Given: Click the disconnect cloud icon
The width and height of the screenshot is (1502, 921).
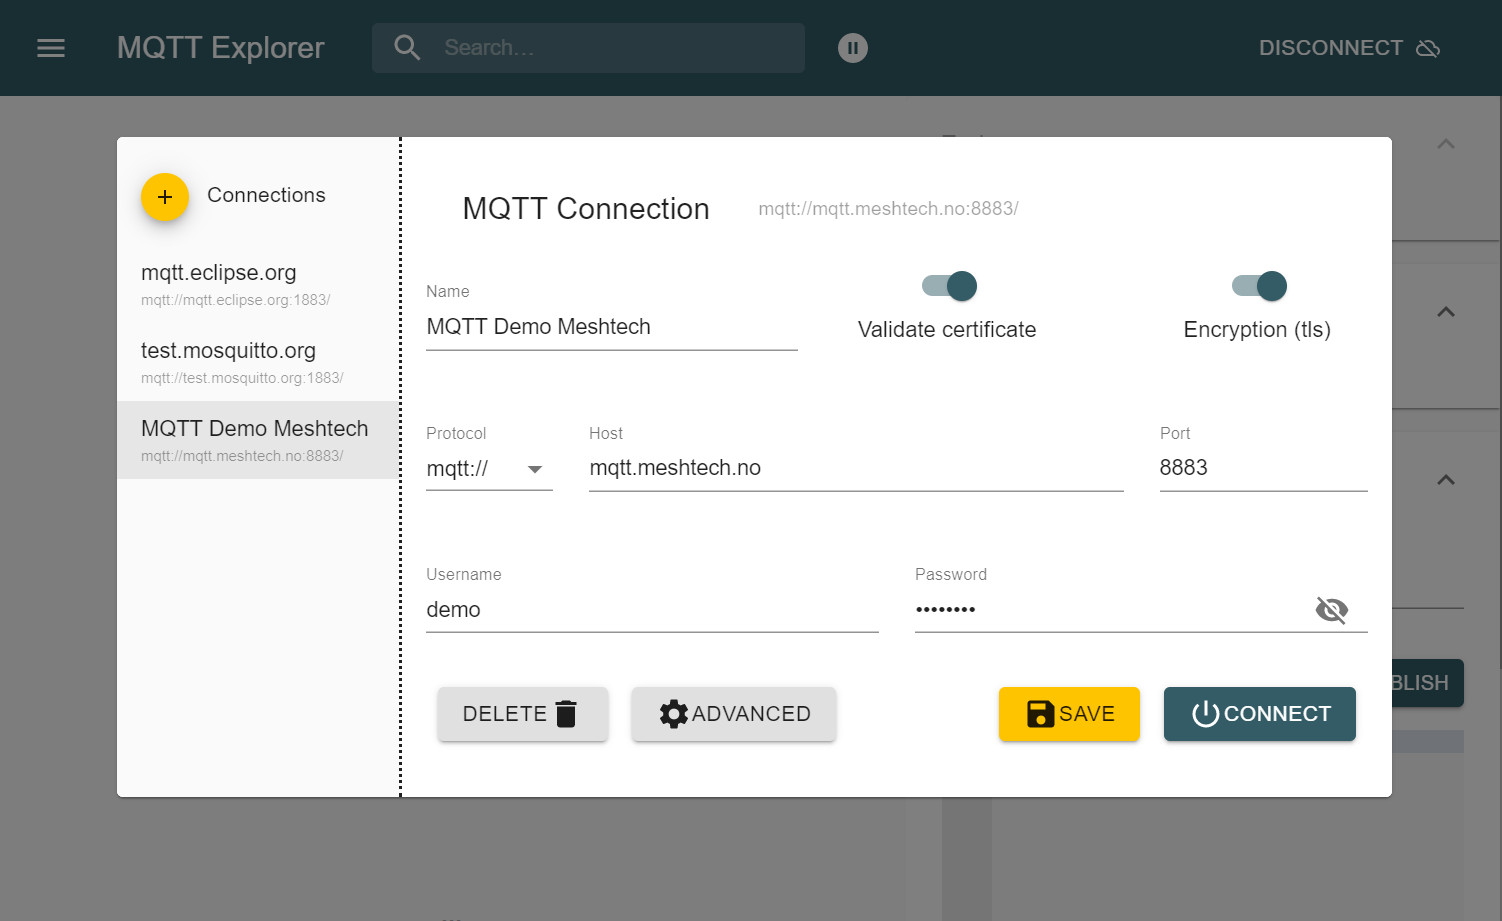Looking at the screenshot, I should 1428,48.
